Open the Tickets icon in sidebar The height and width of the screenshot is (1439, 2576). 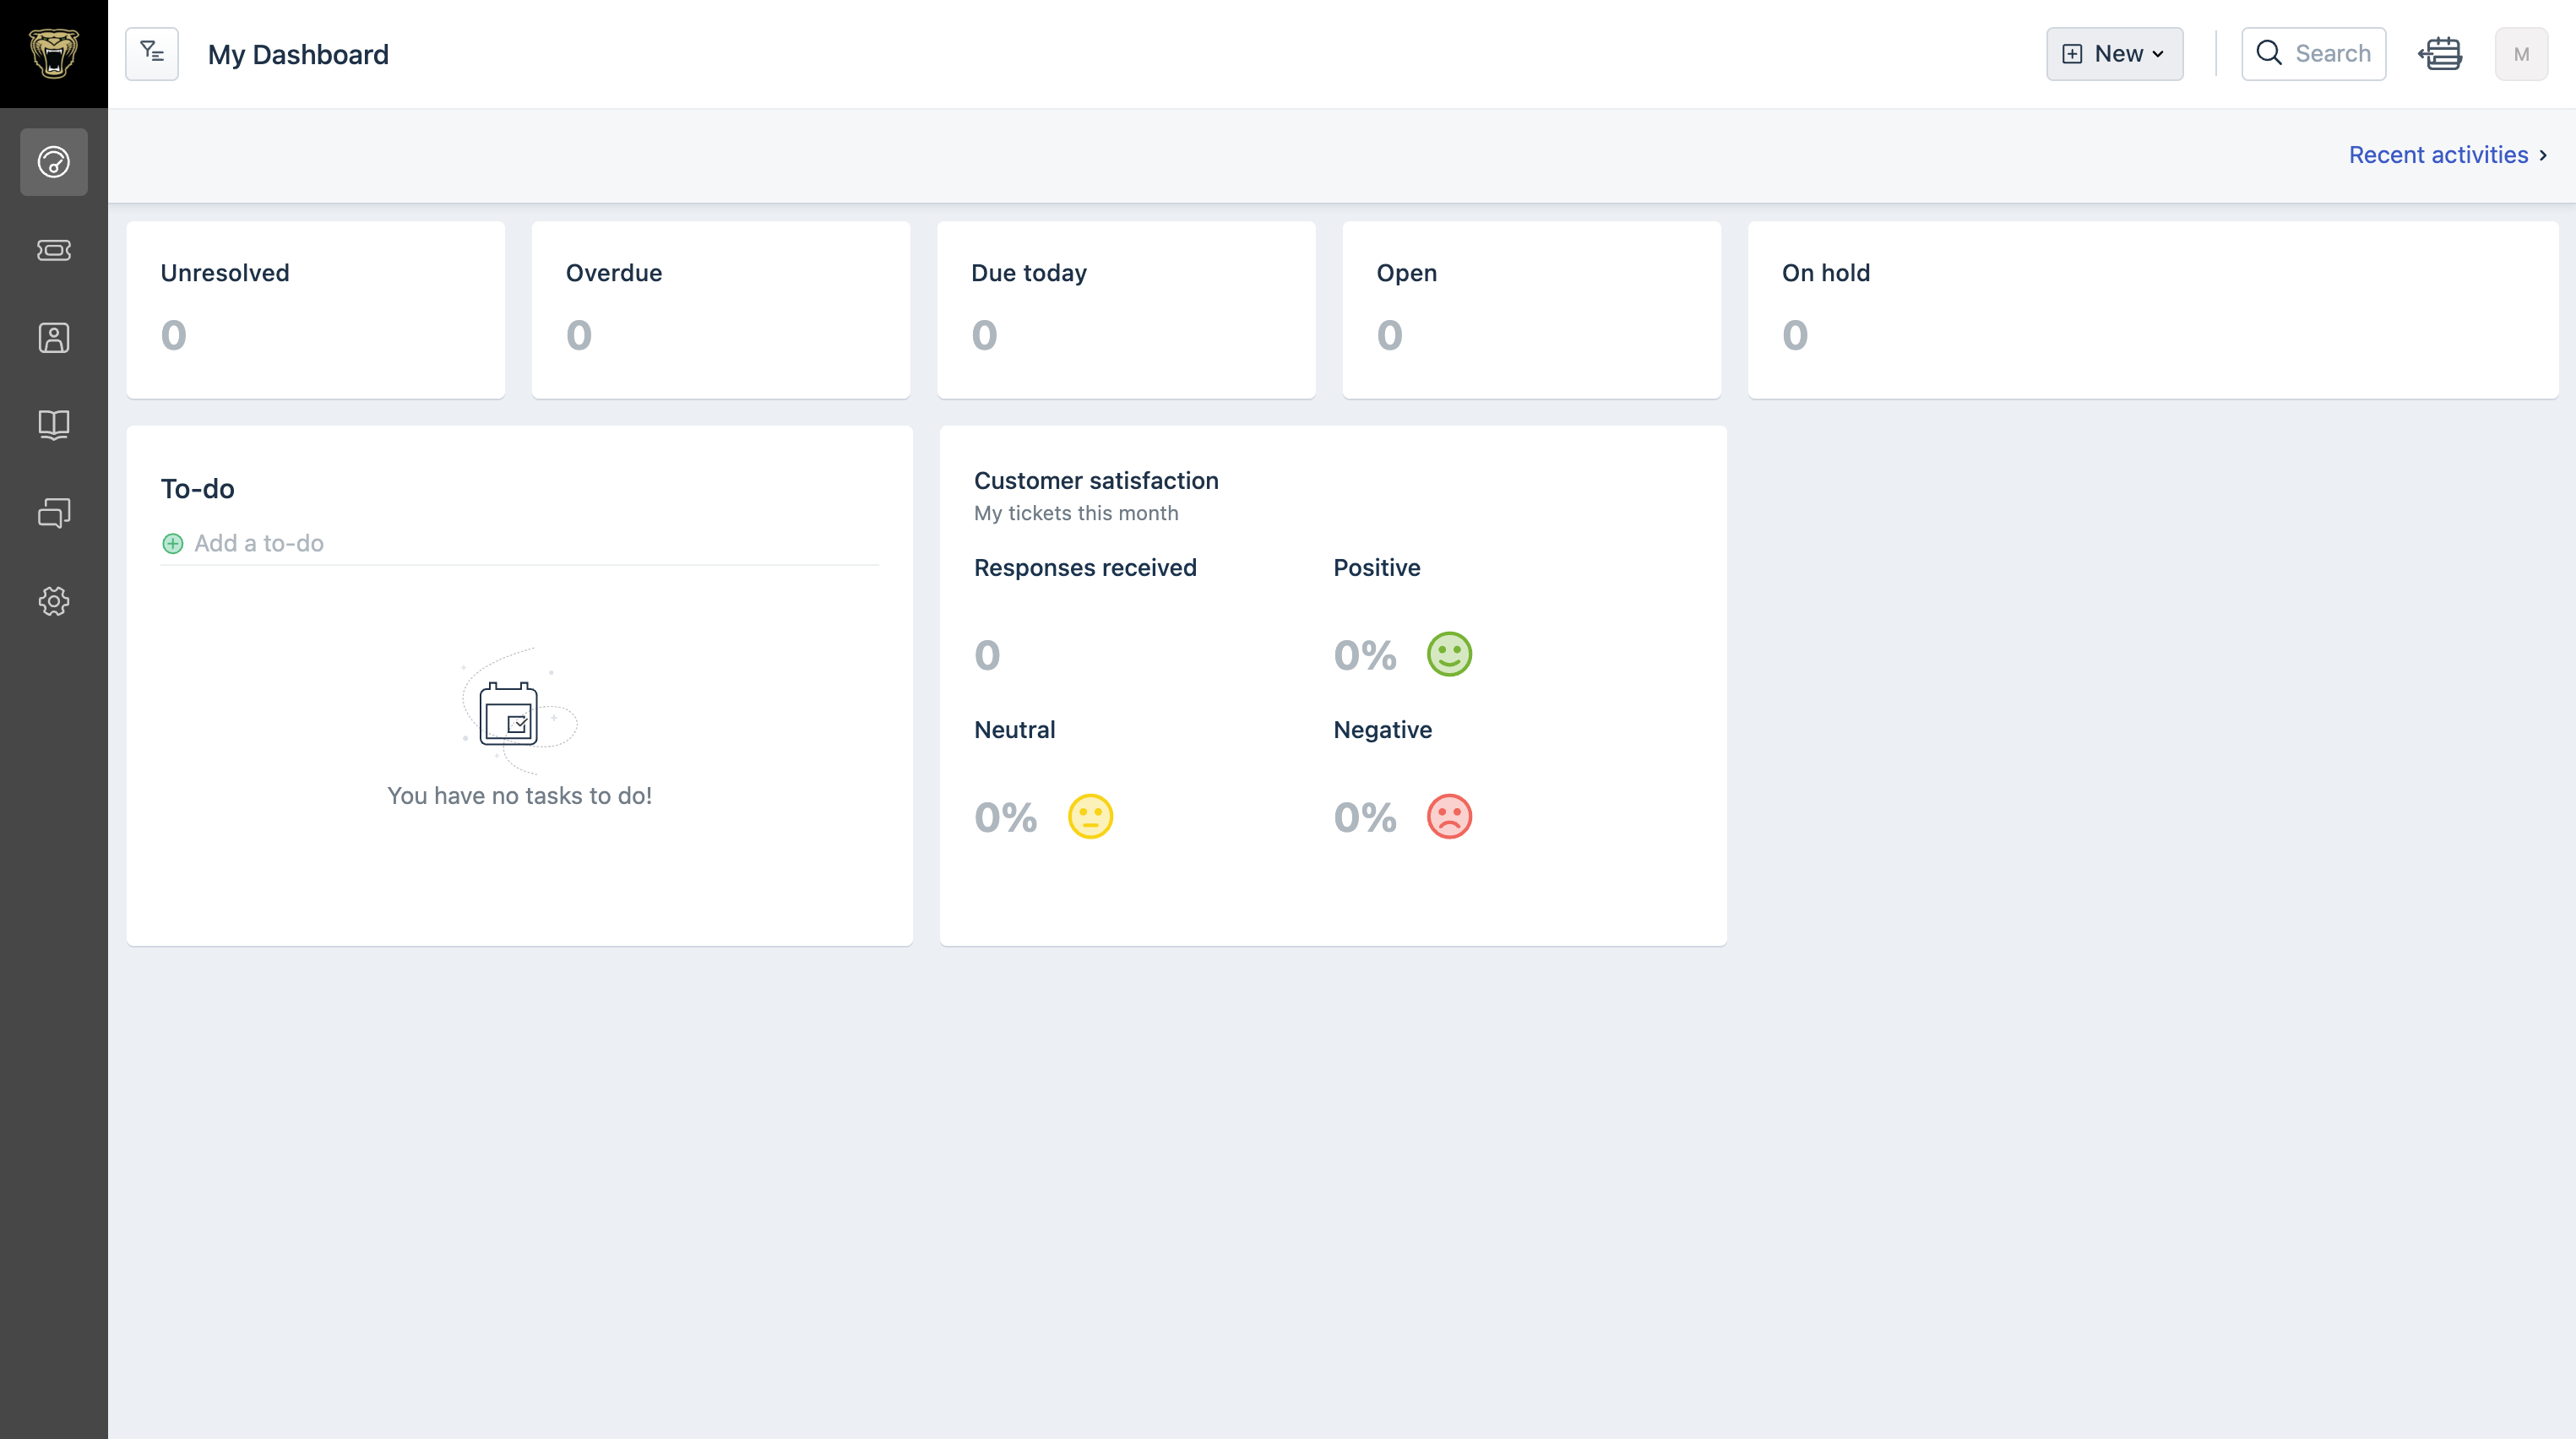pos(54,250)
